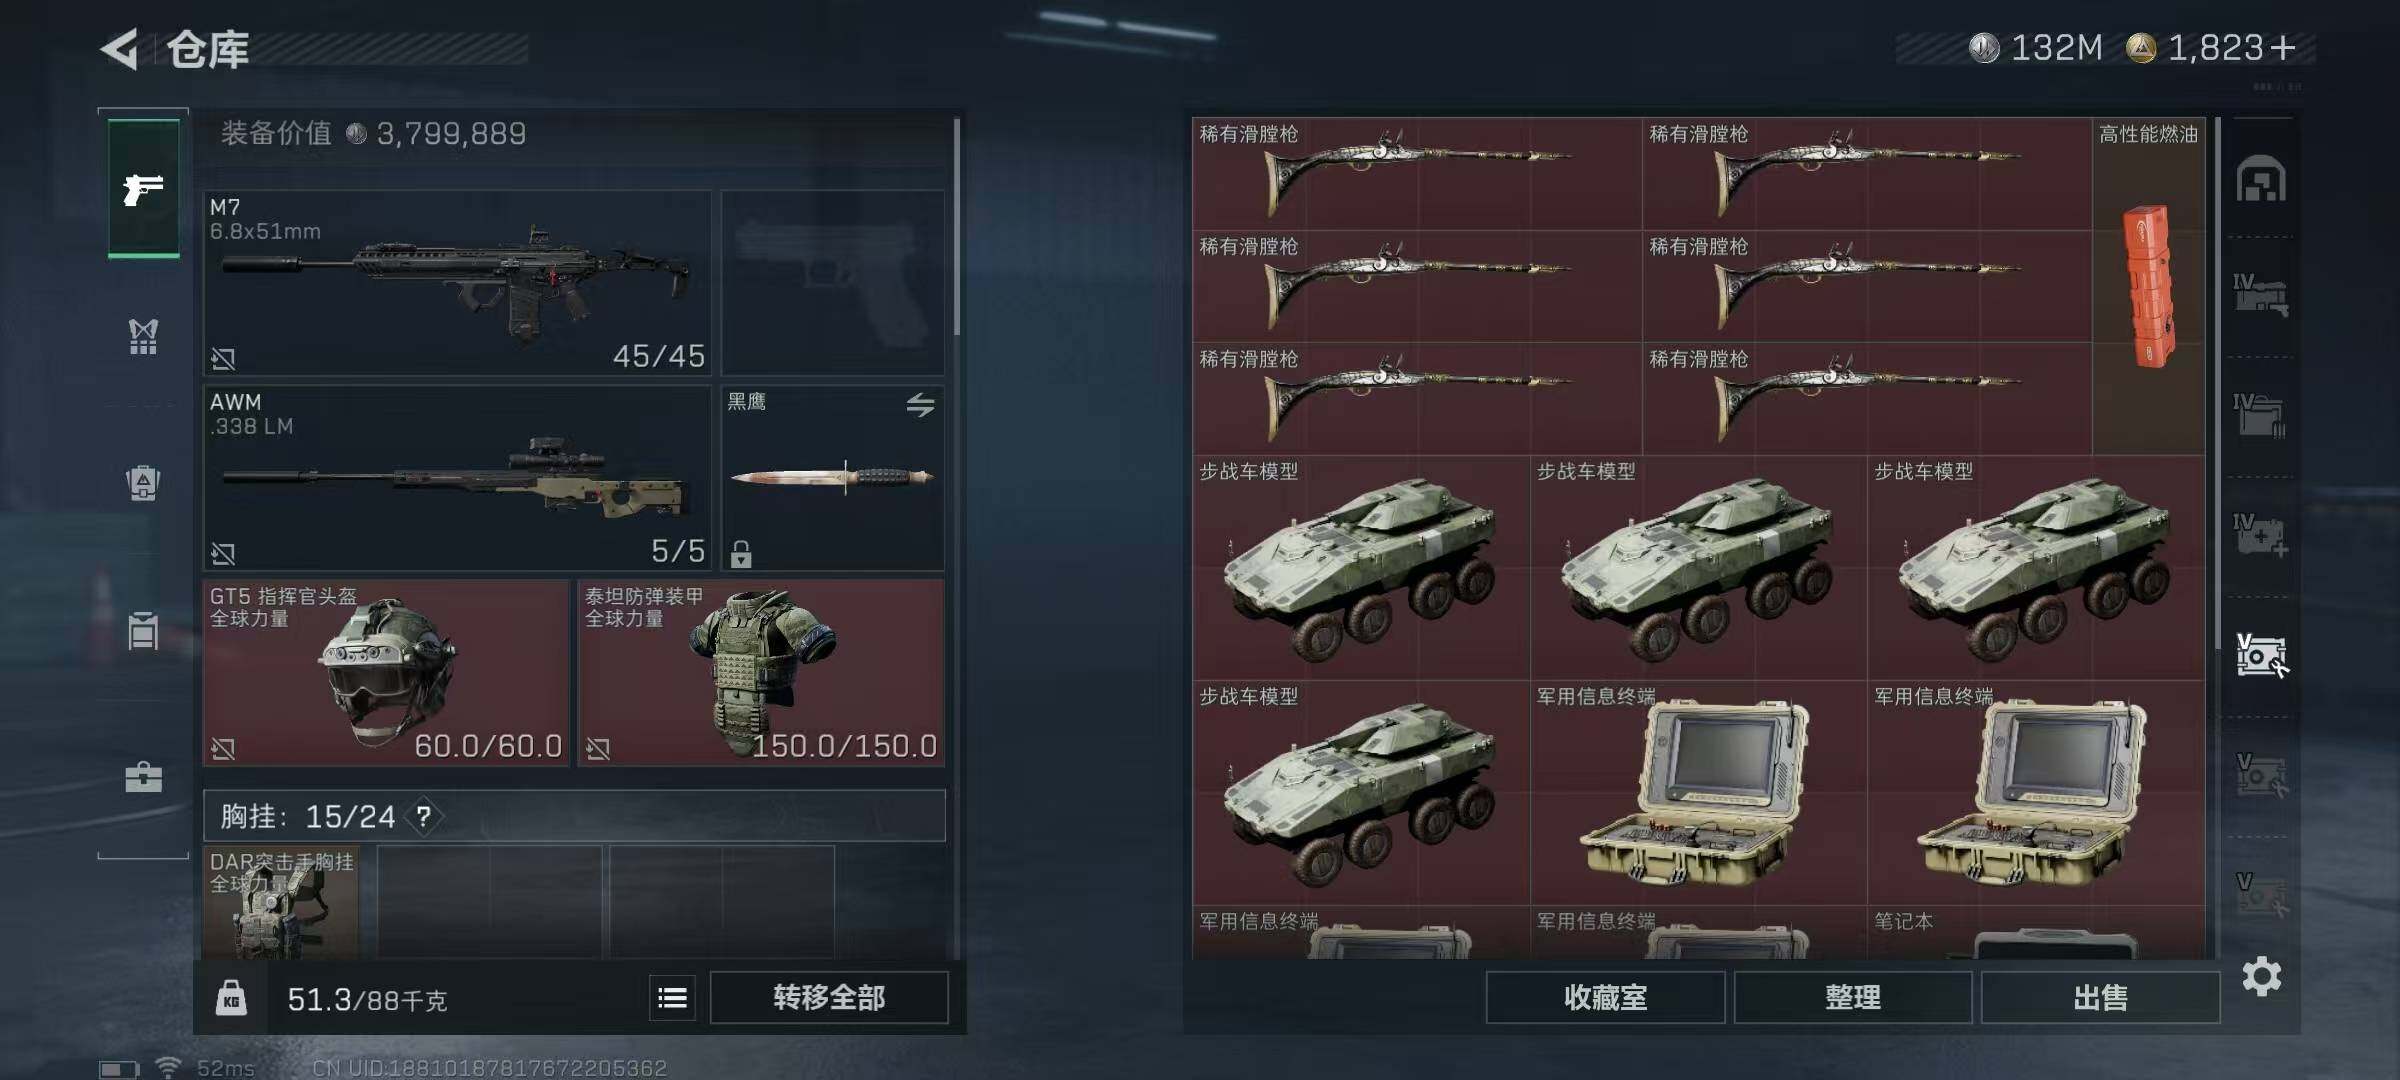Click the Transfer All button
Viewport: 2400px width, 1080px height.
click(829, 997)
